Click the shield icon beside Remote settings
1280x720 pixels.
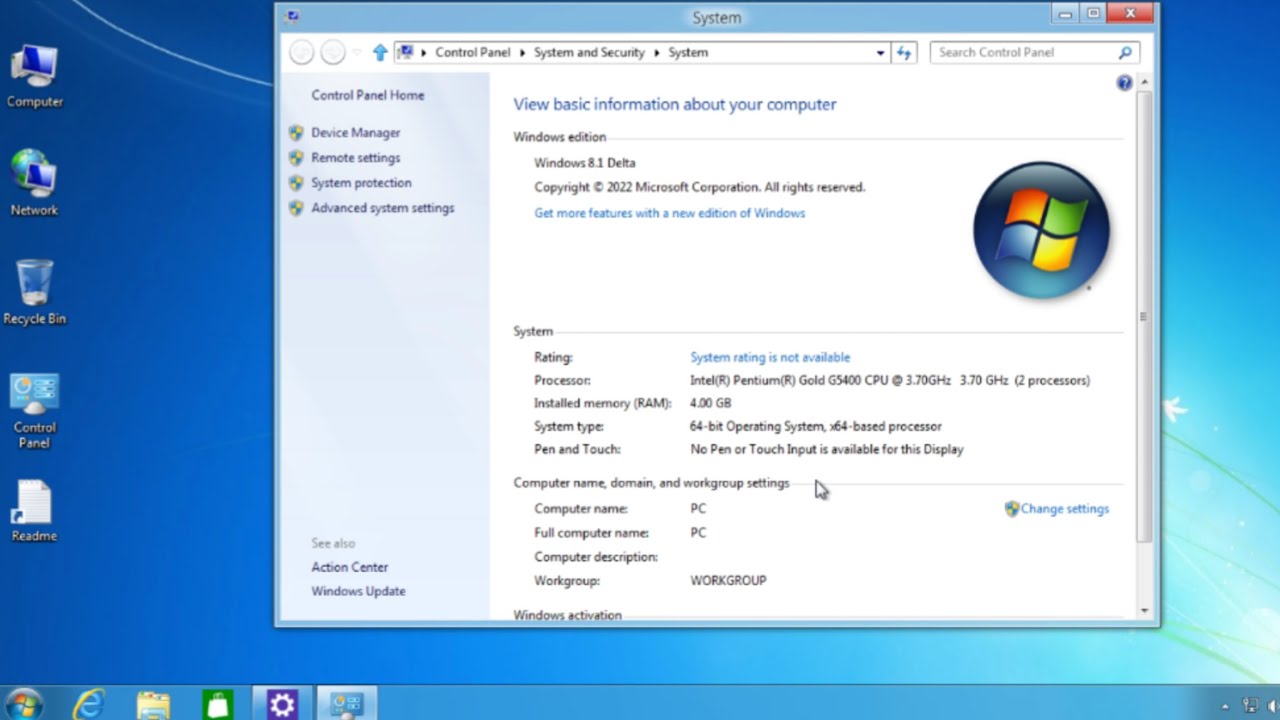click(296, 157)
